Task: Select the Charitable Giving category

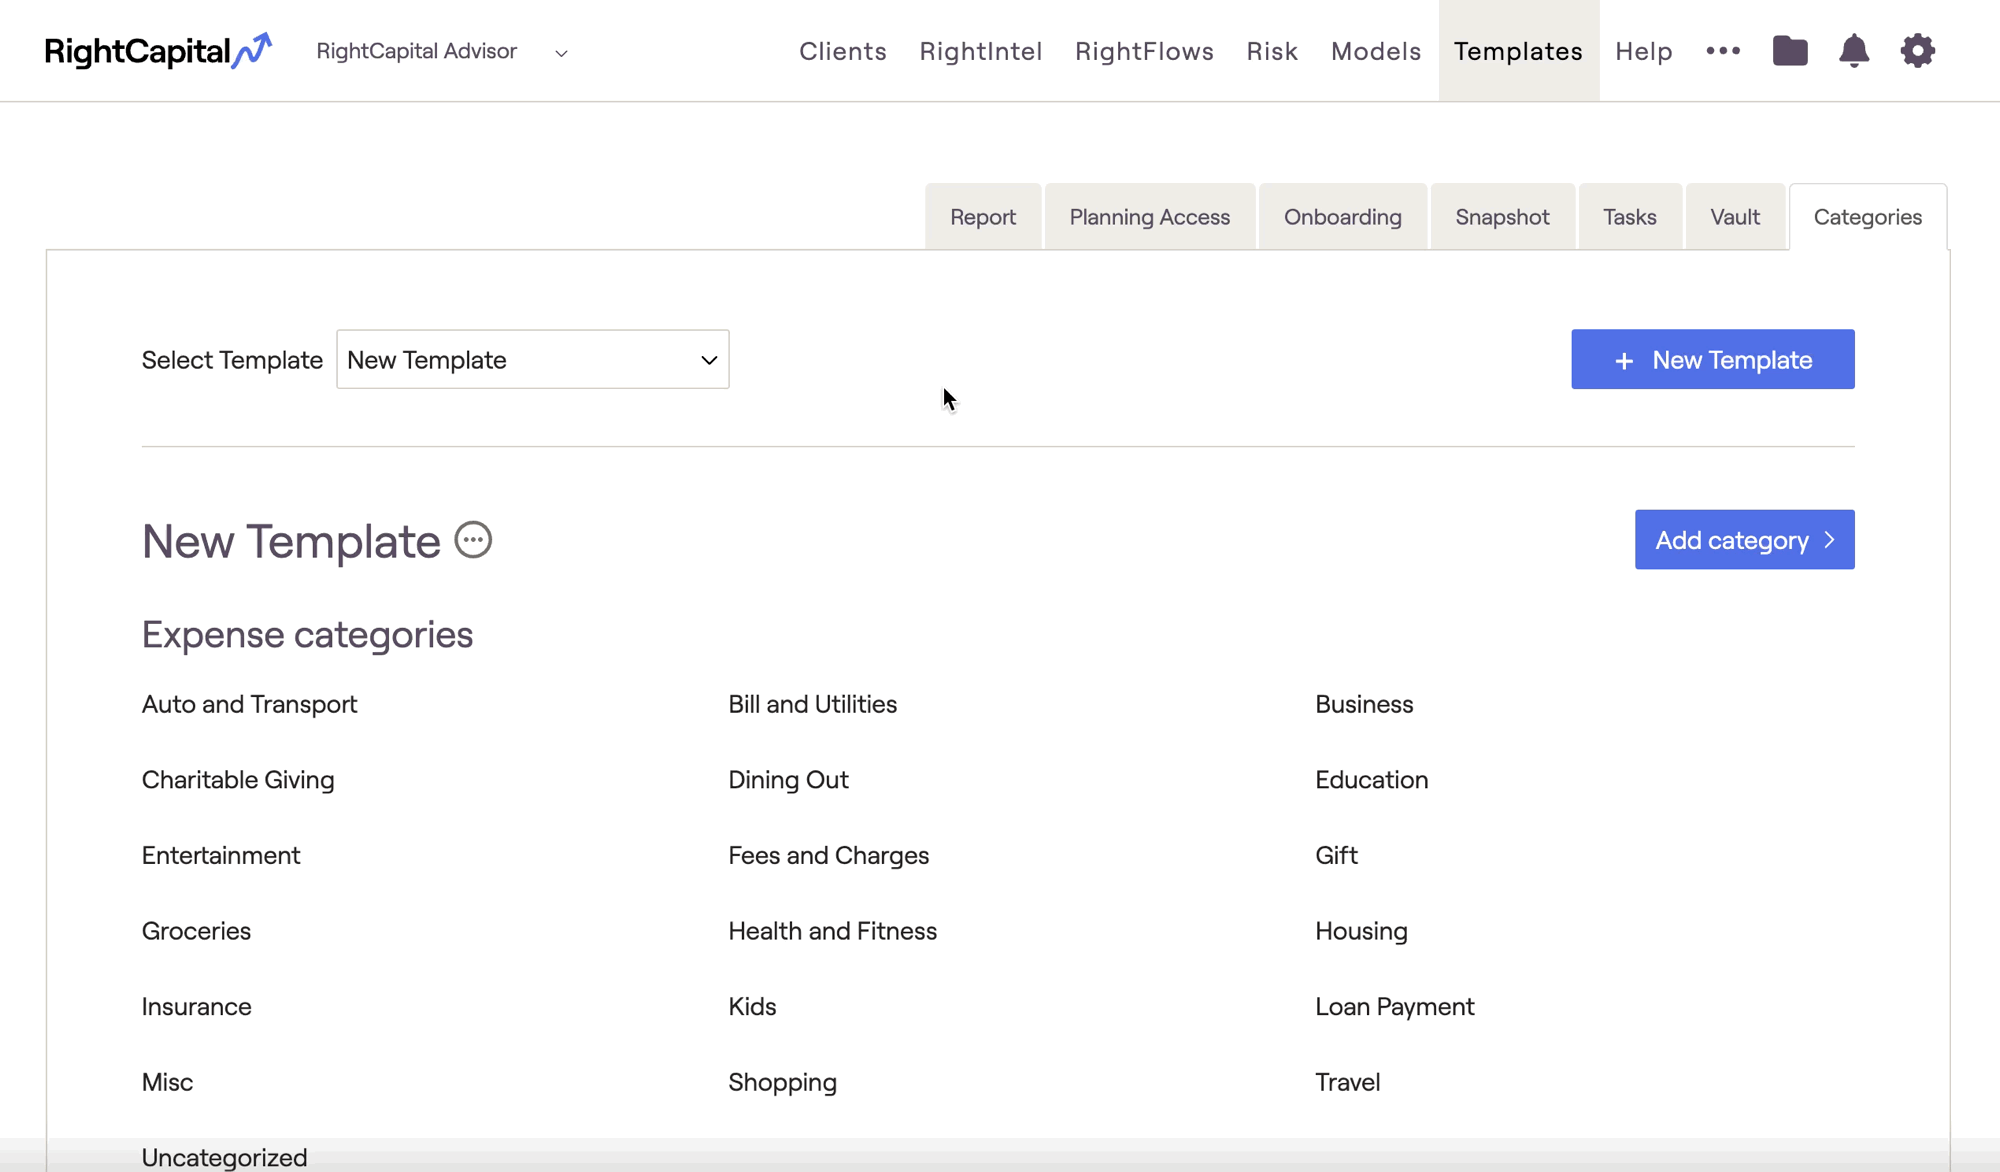Action: (x=238, y=780)
